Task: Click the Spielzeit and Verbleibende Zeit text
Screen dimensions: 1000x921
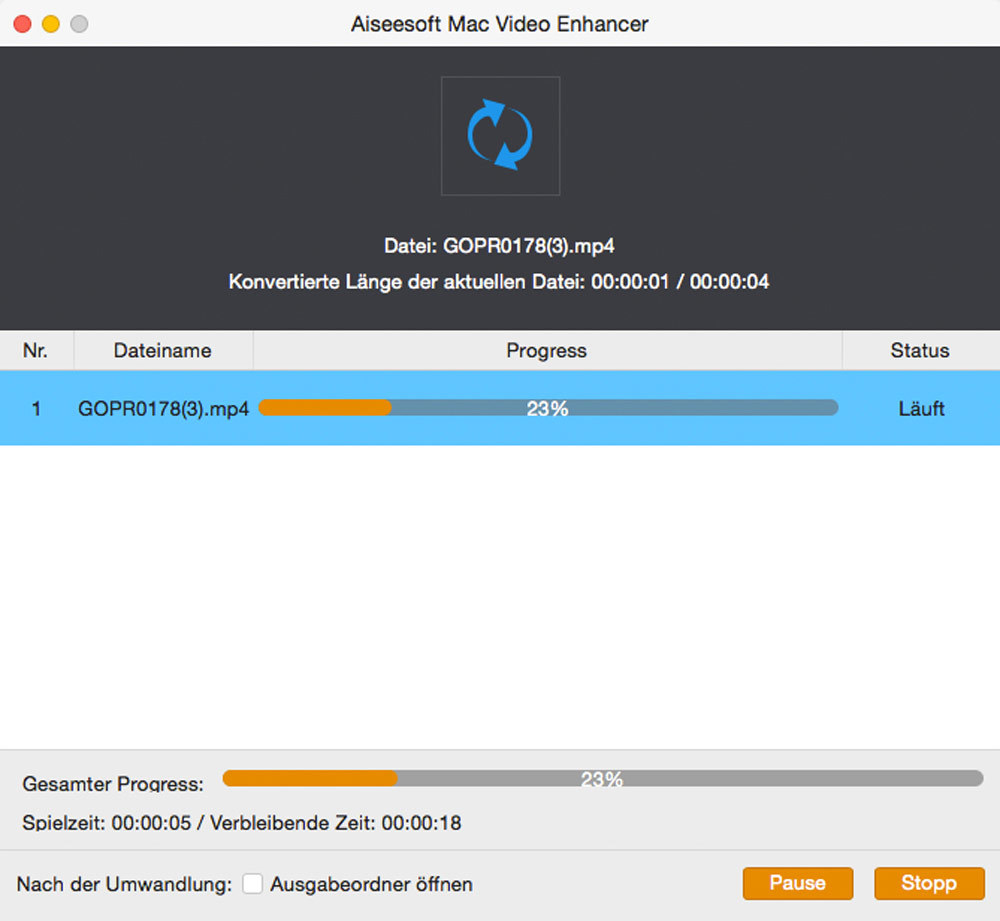Action: coord(242,823)
